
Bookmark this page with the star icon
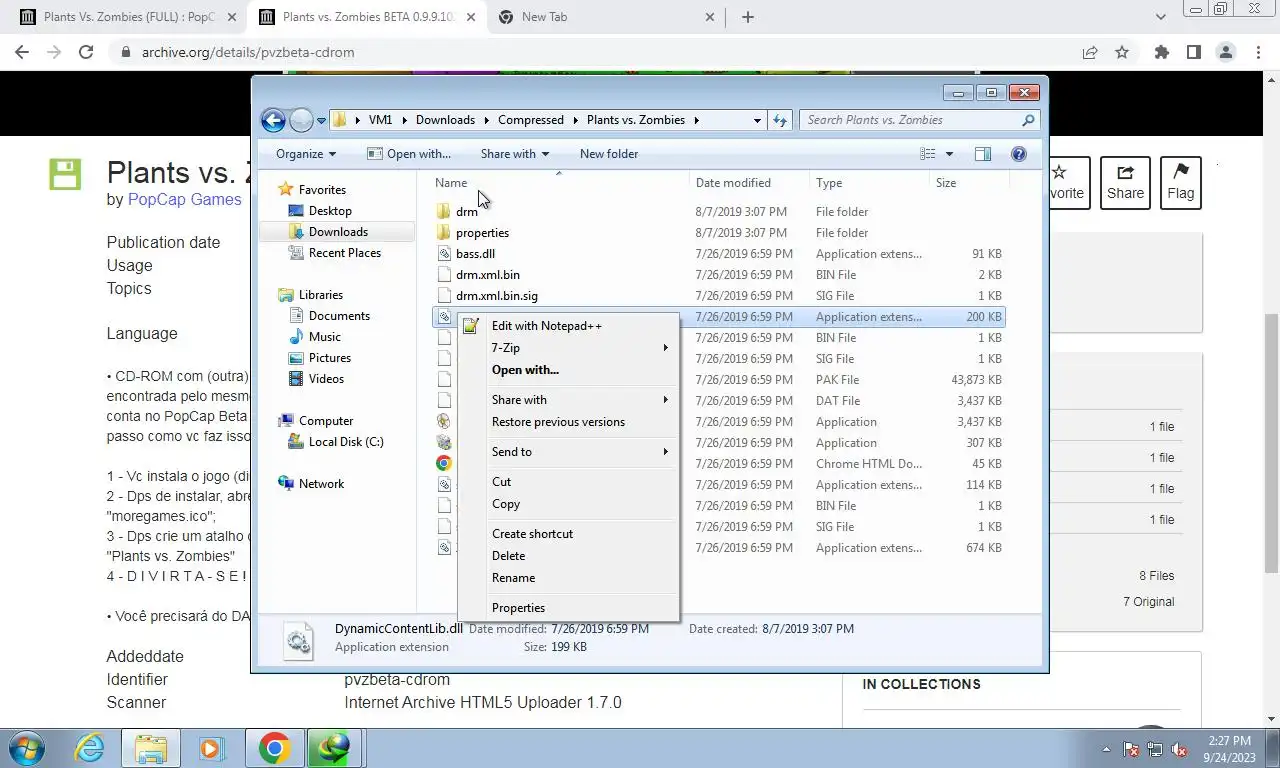(x=1122, y=52)
